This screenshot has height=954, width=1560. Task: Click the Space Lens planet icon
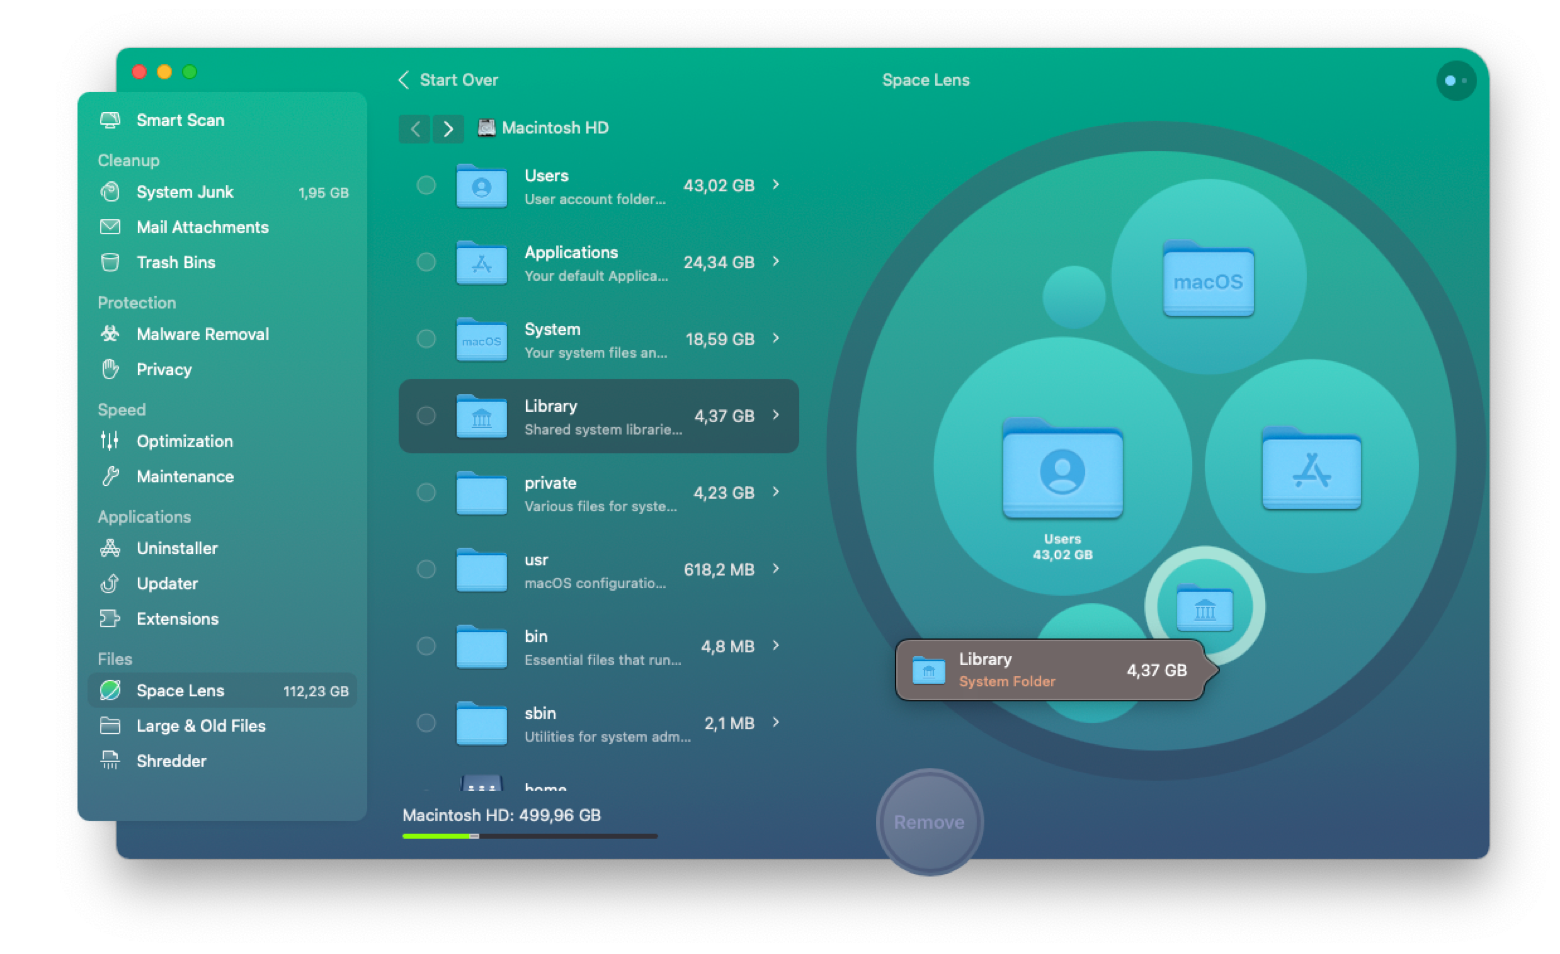[x=110, y=691]
